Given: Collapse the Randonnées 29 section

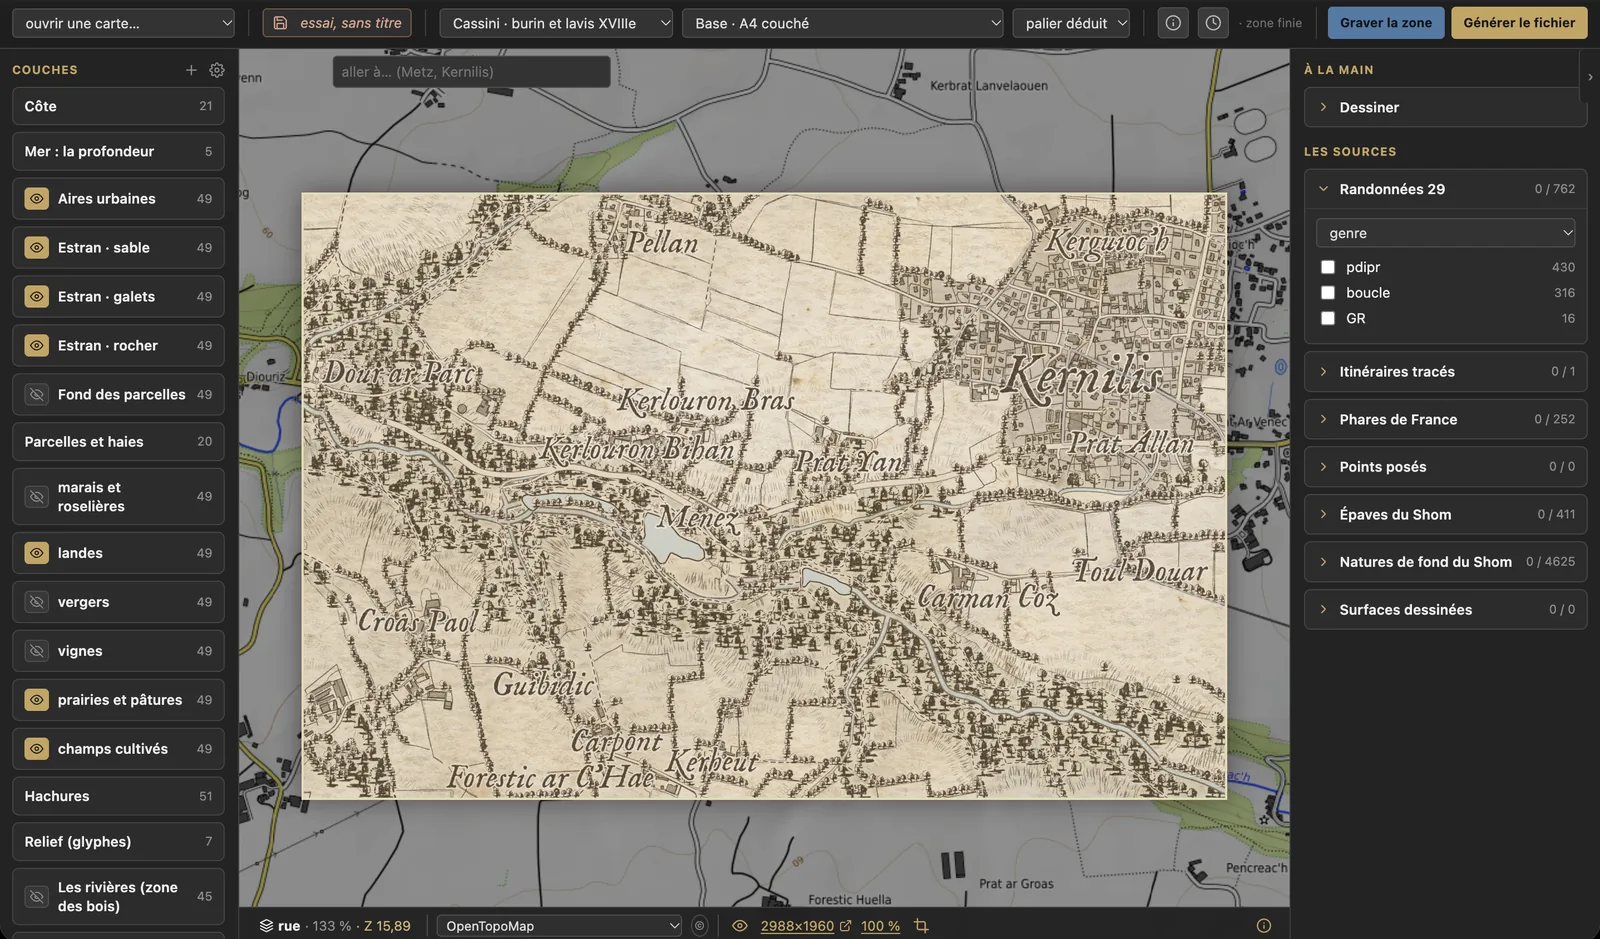Looking at the screenshot, I should (x=1445, y=189).
